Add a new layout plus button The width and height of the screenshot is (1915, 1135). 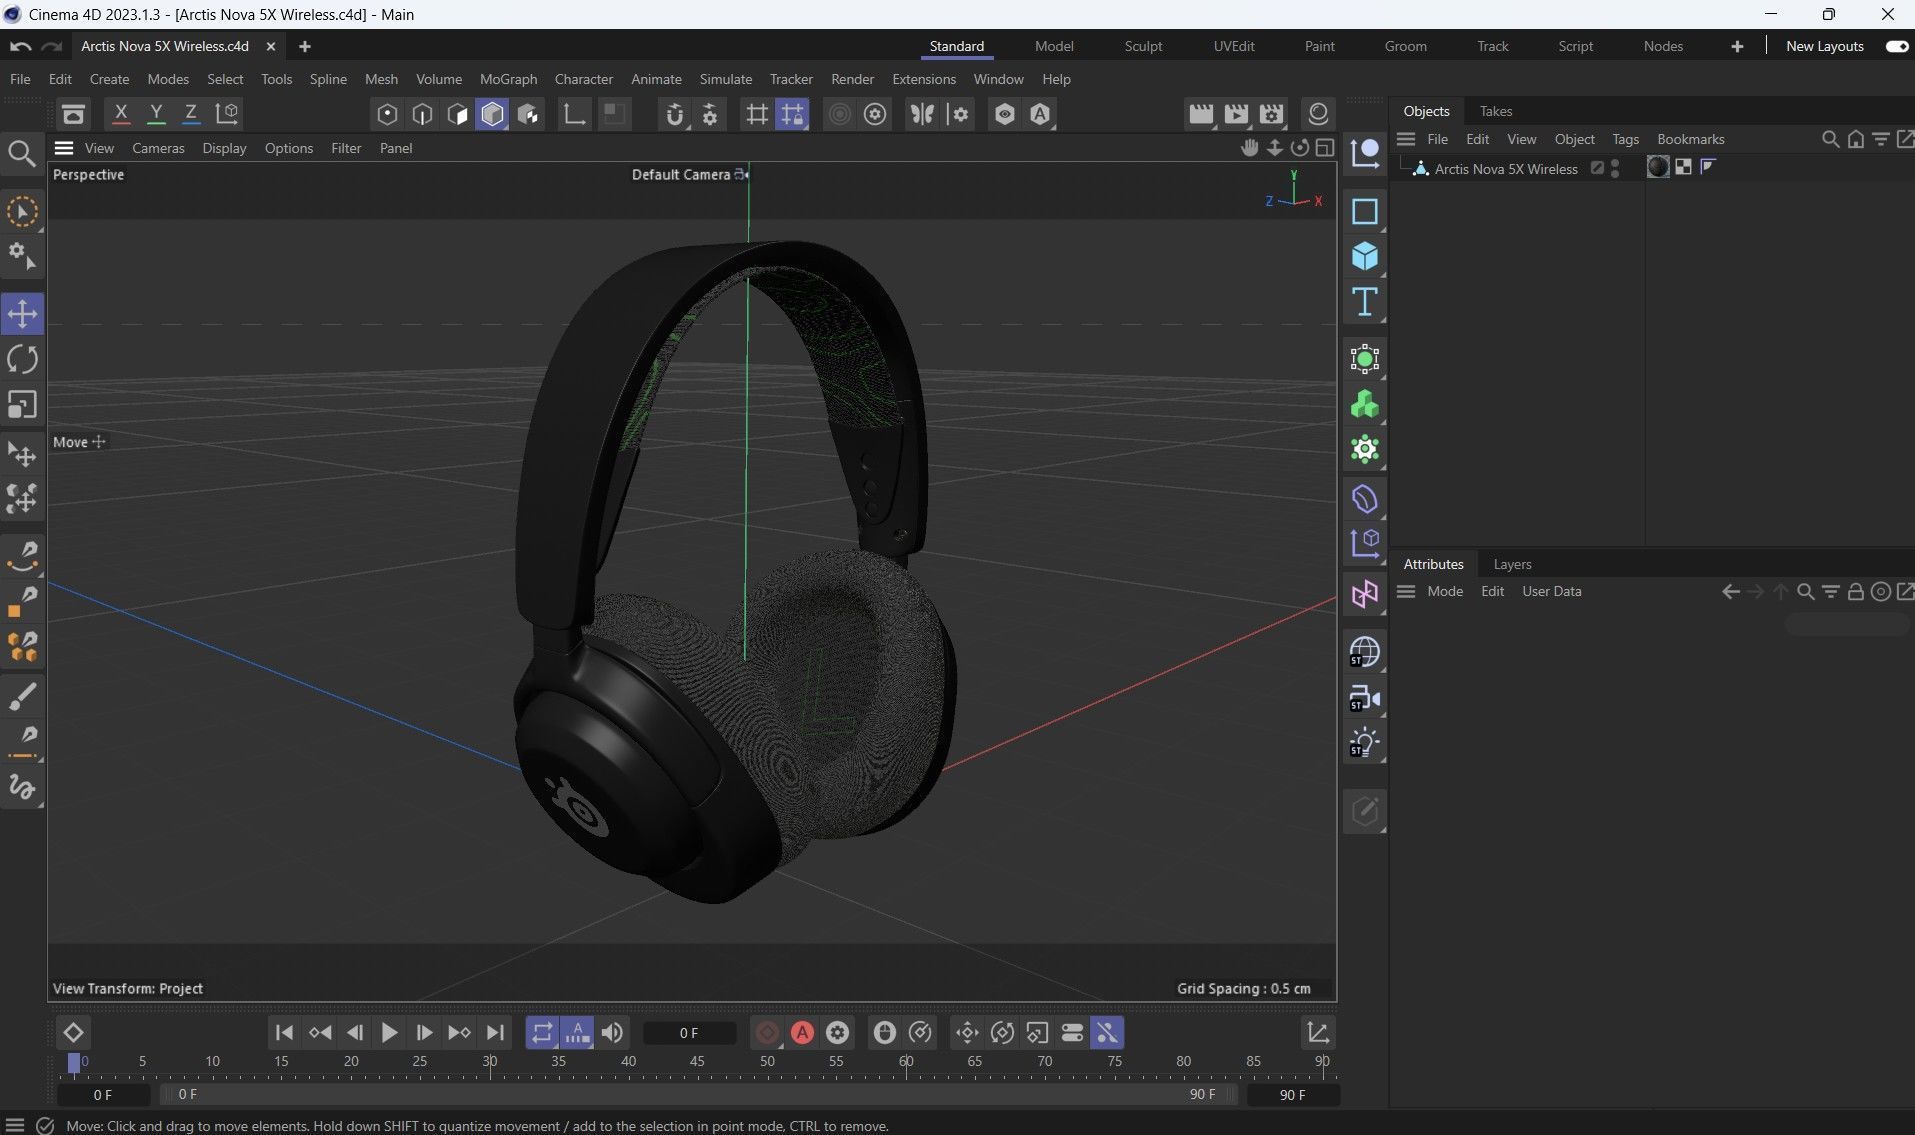[1737, 46]
